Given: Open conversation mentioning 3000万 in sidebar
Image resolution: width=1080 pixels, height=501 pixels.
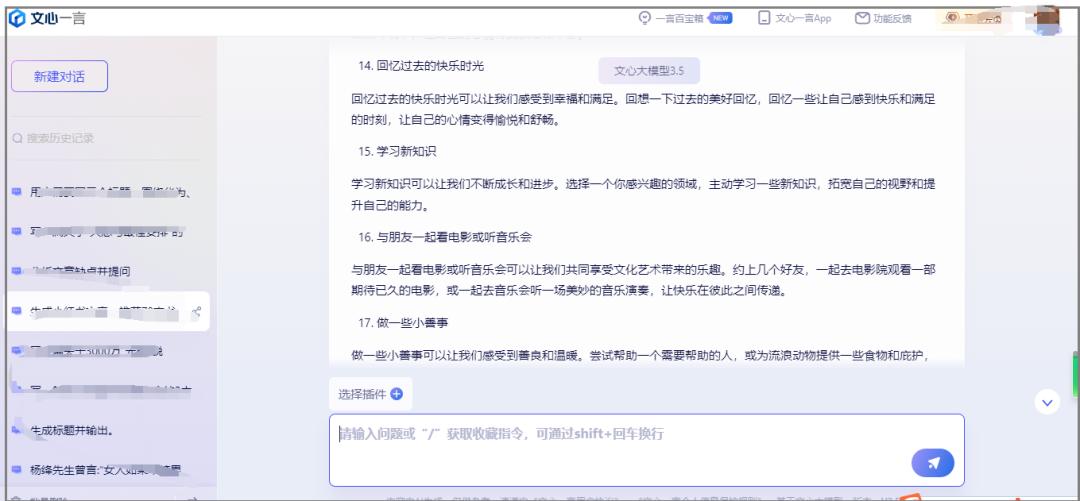Looking at the screenshot, I should click(x=96, y=351).
